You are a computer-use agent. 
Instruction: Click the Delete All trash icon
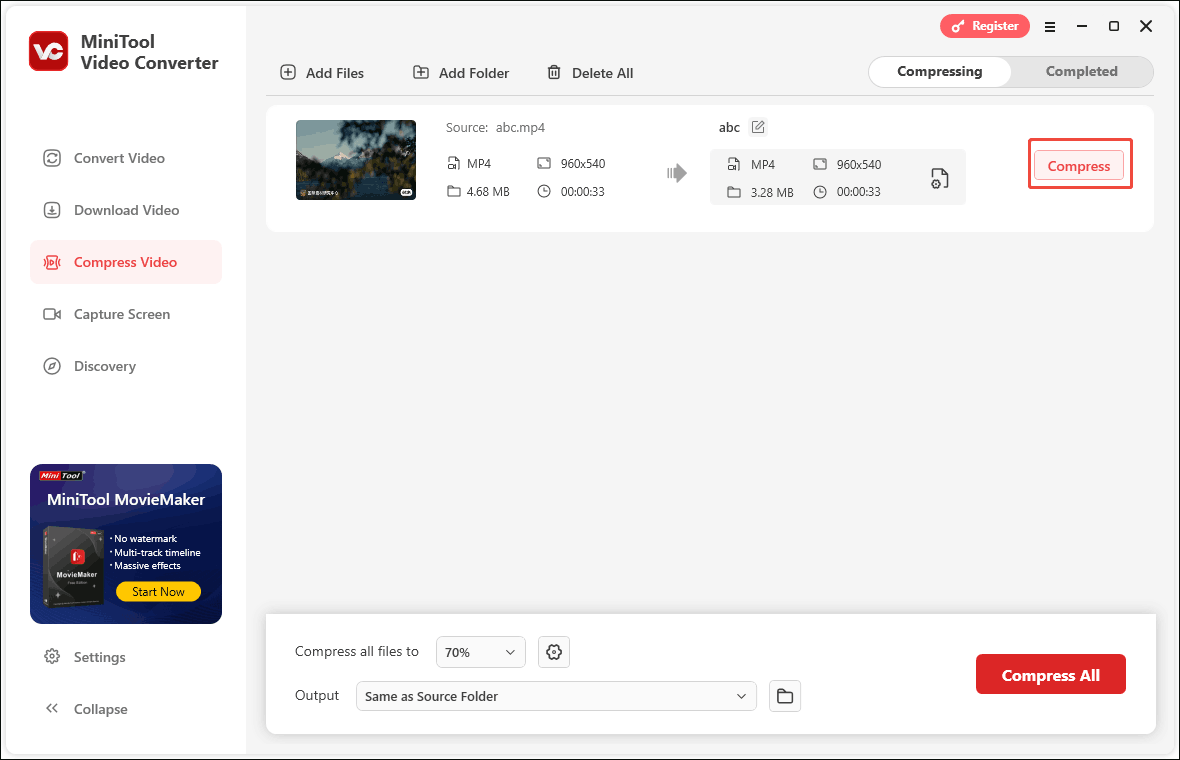coord(554,72)
